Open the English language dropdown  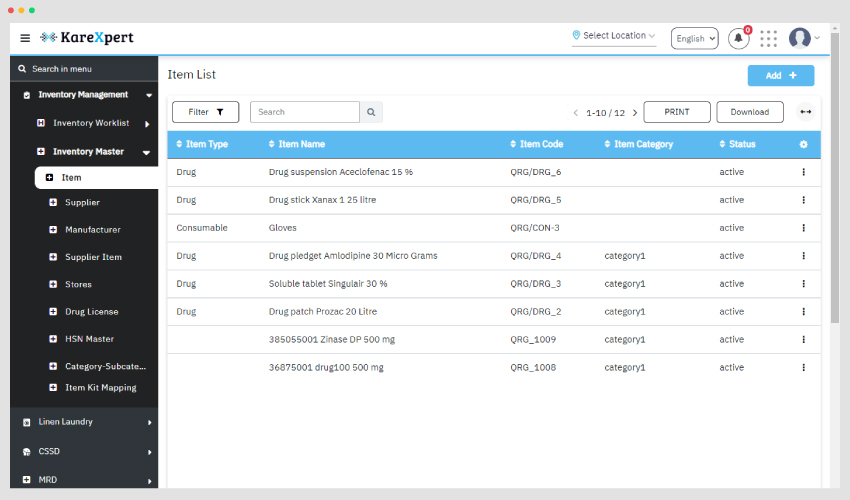[694, 39]
